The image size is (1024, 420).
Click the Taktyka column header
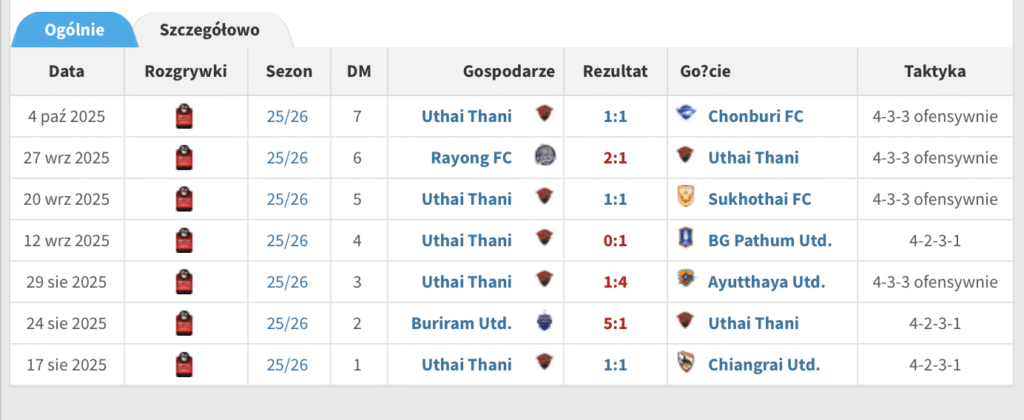(x=934, y=71)
